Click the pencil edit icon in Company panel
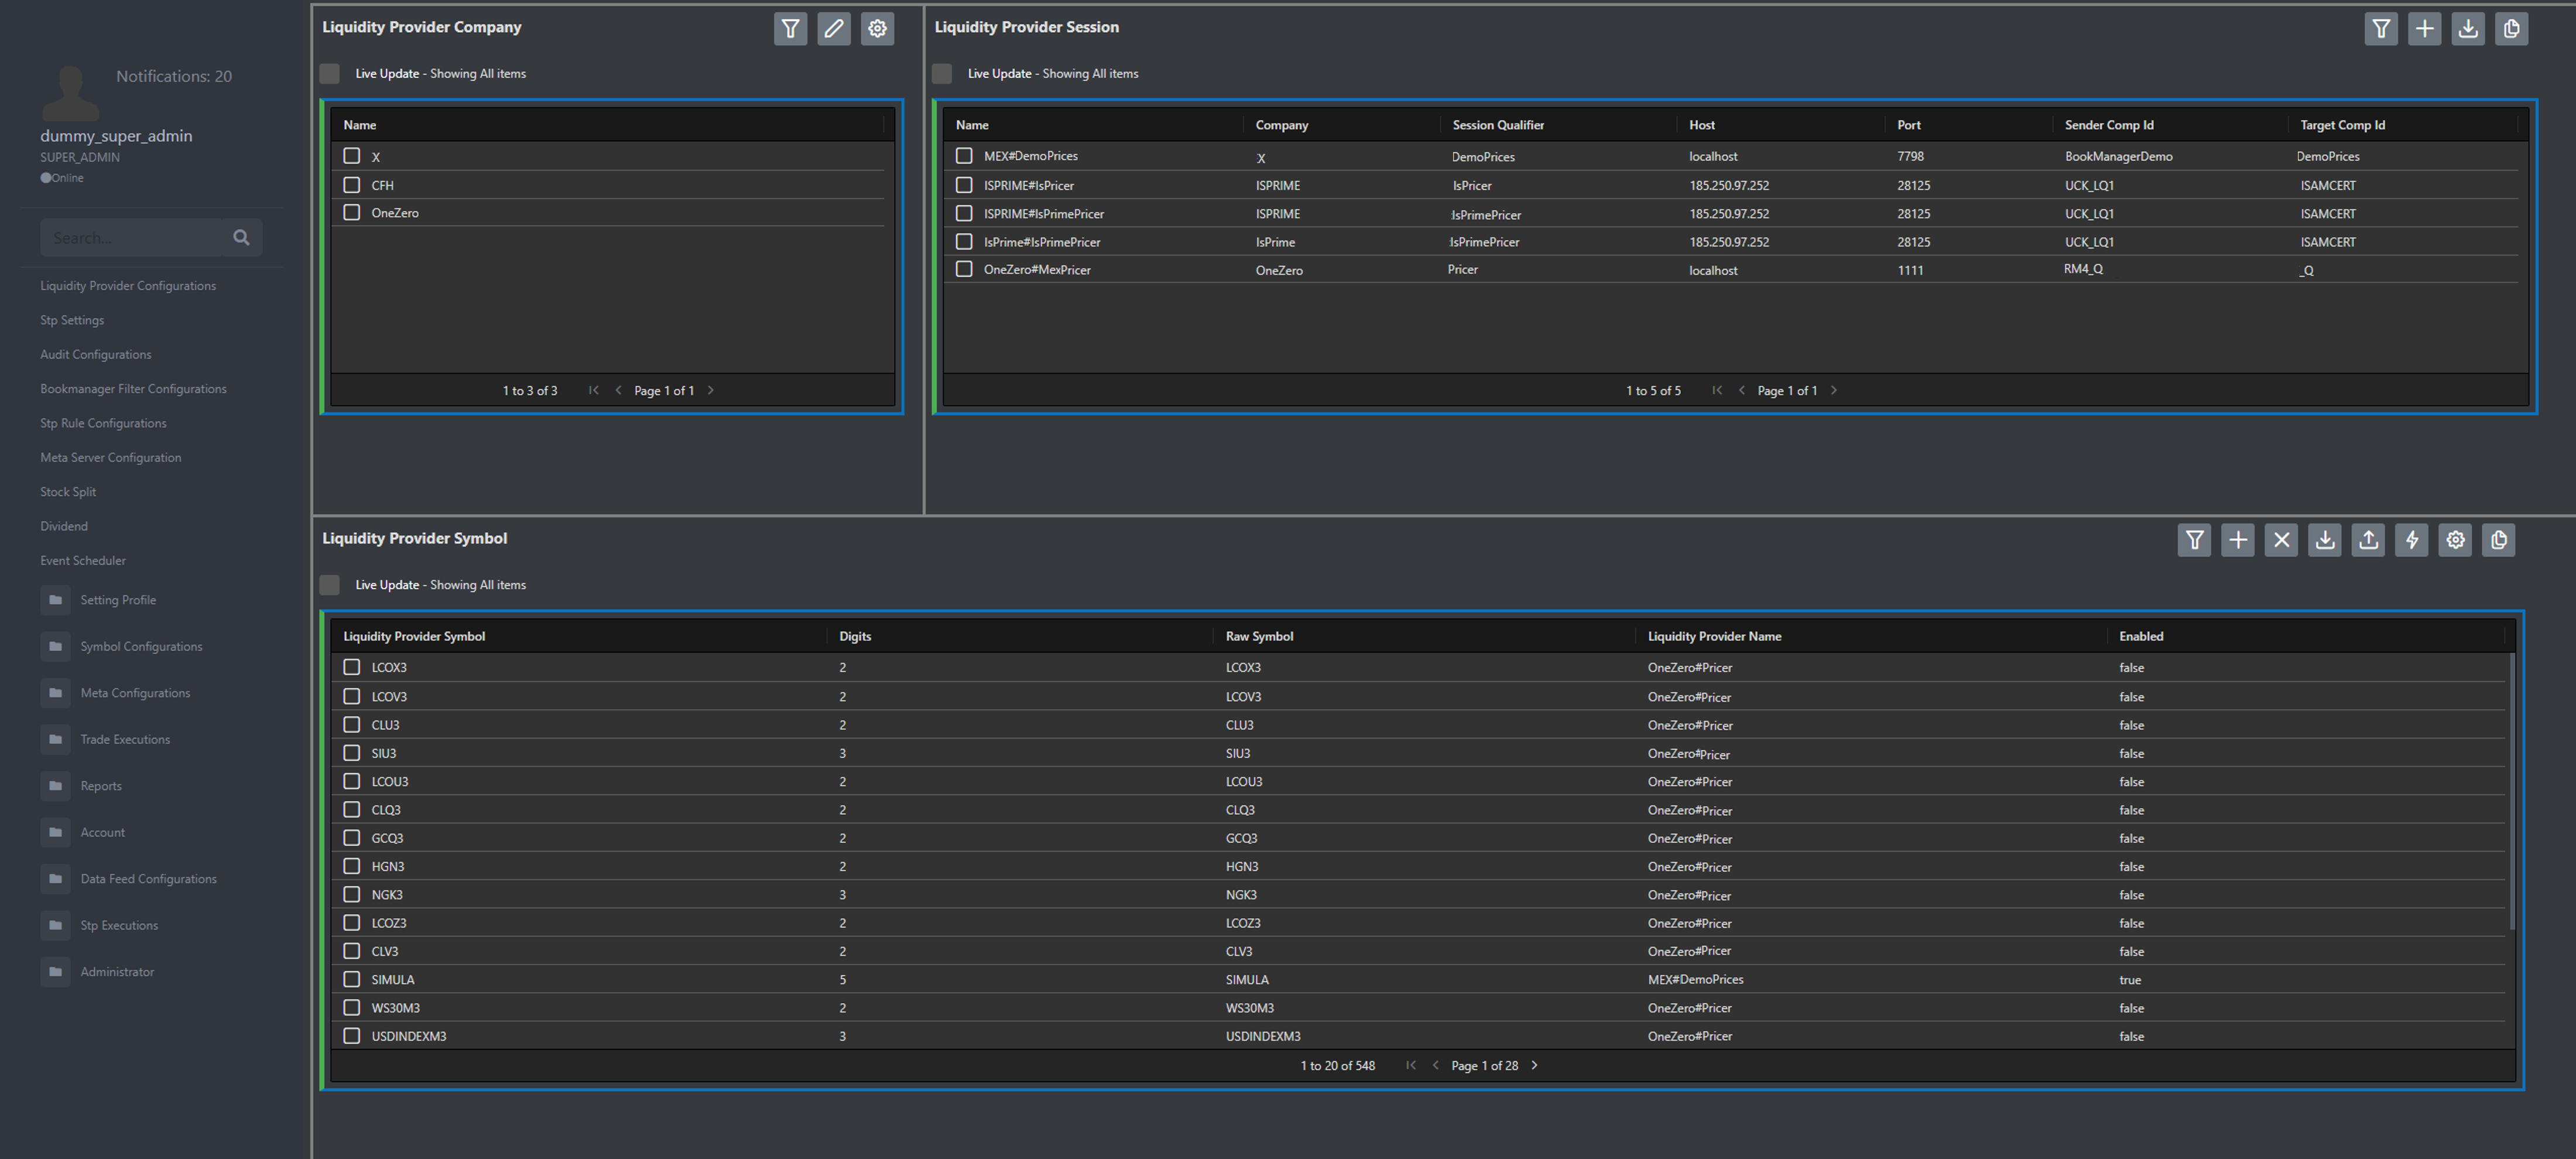The width and height of the screenshot is (2576, 1159). point(833,29)
